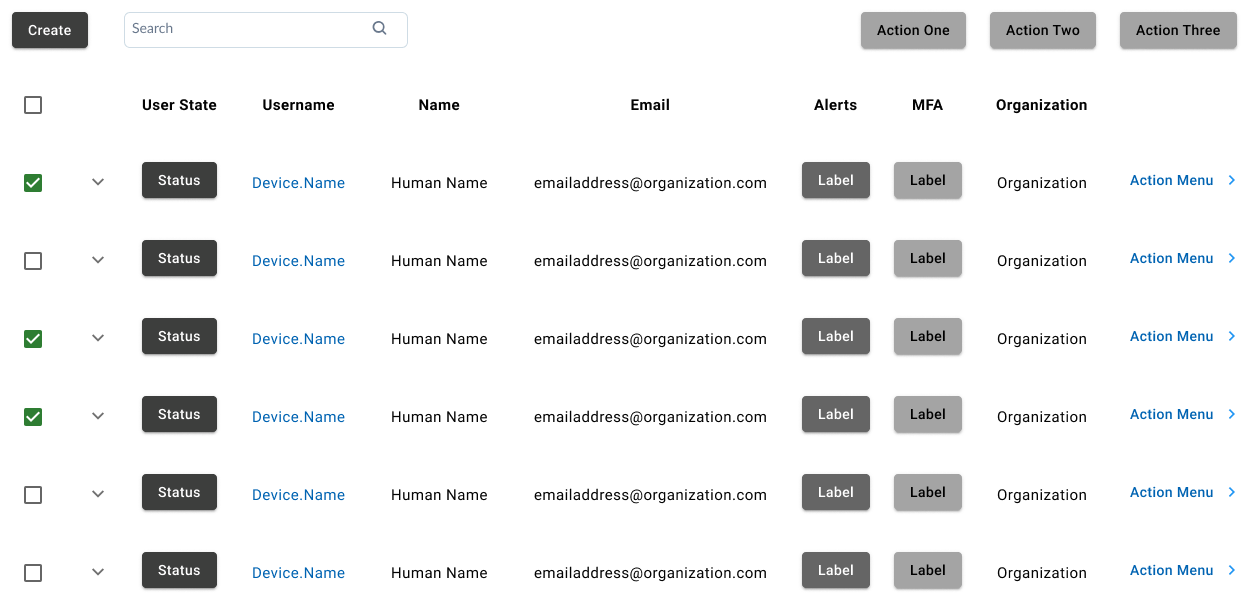Toggle the select-all checkbox in the table header
The image size is (1258, 606).
33,105
